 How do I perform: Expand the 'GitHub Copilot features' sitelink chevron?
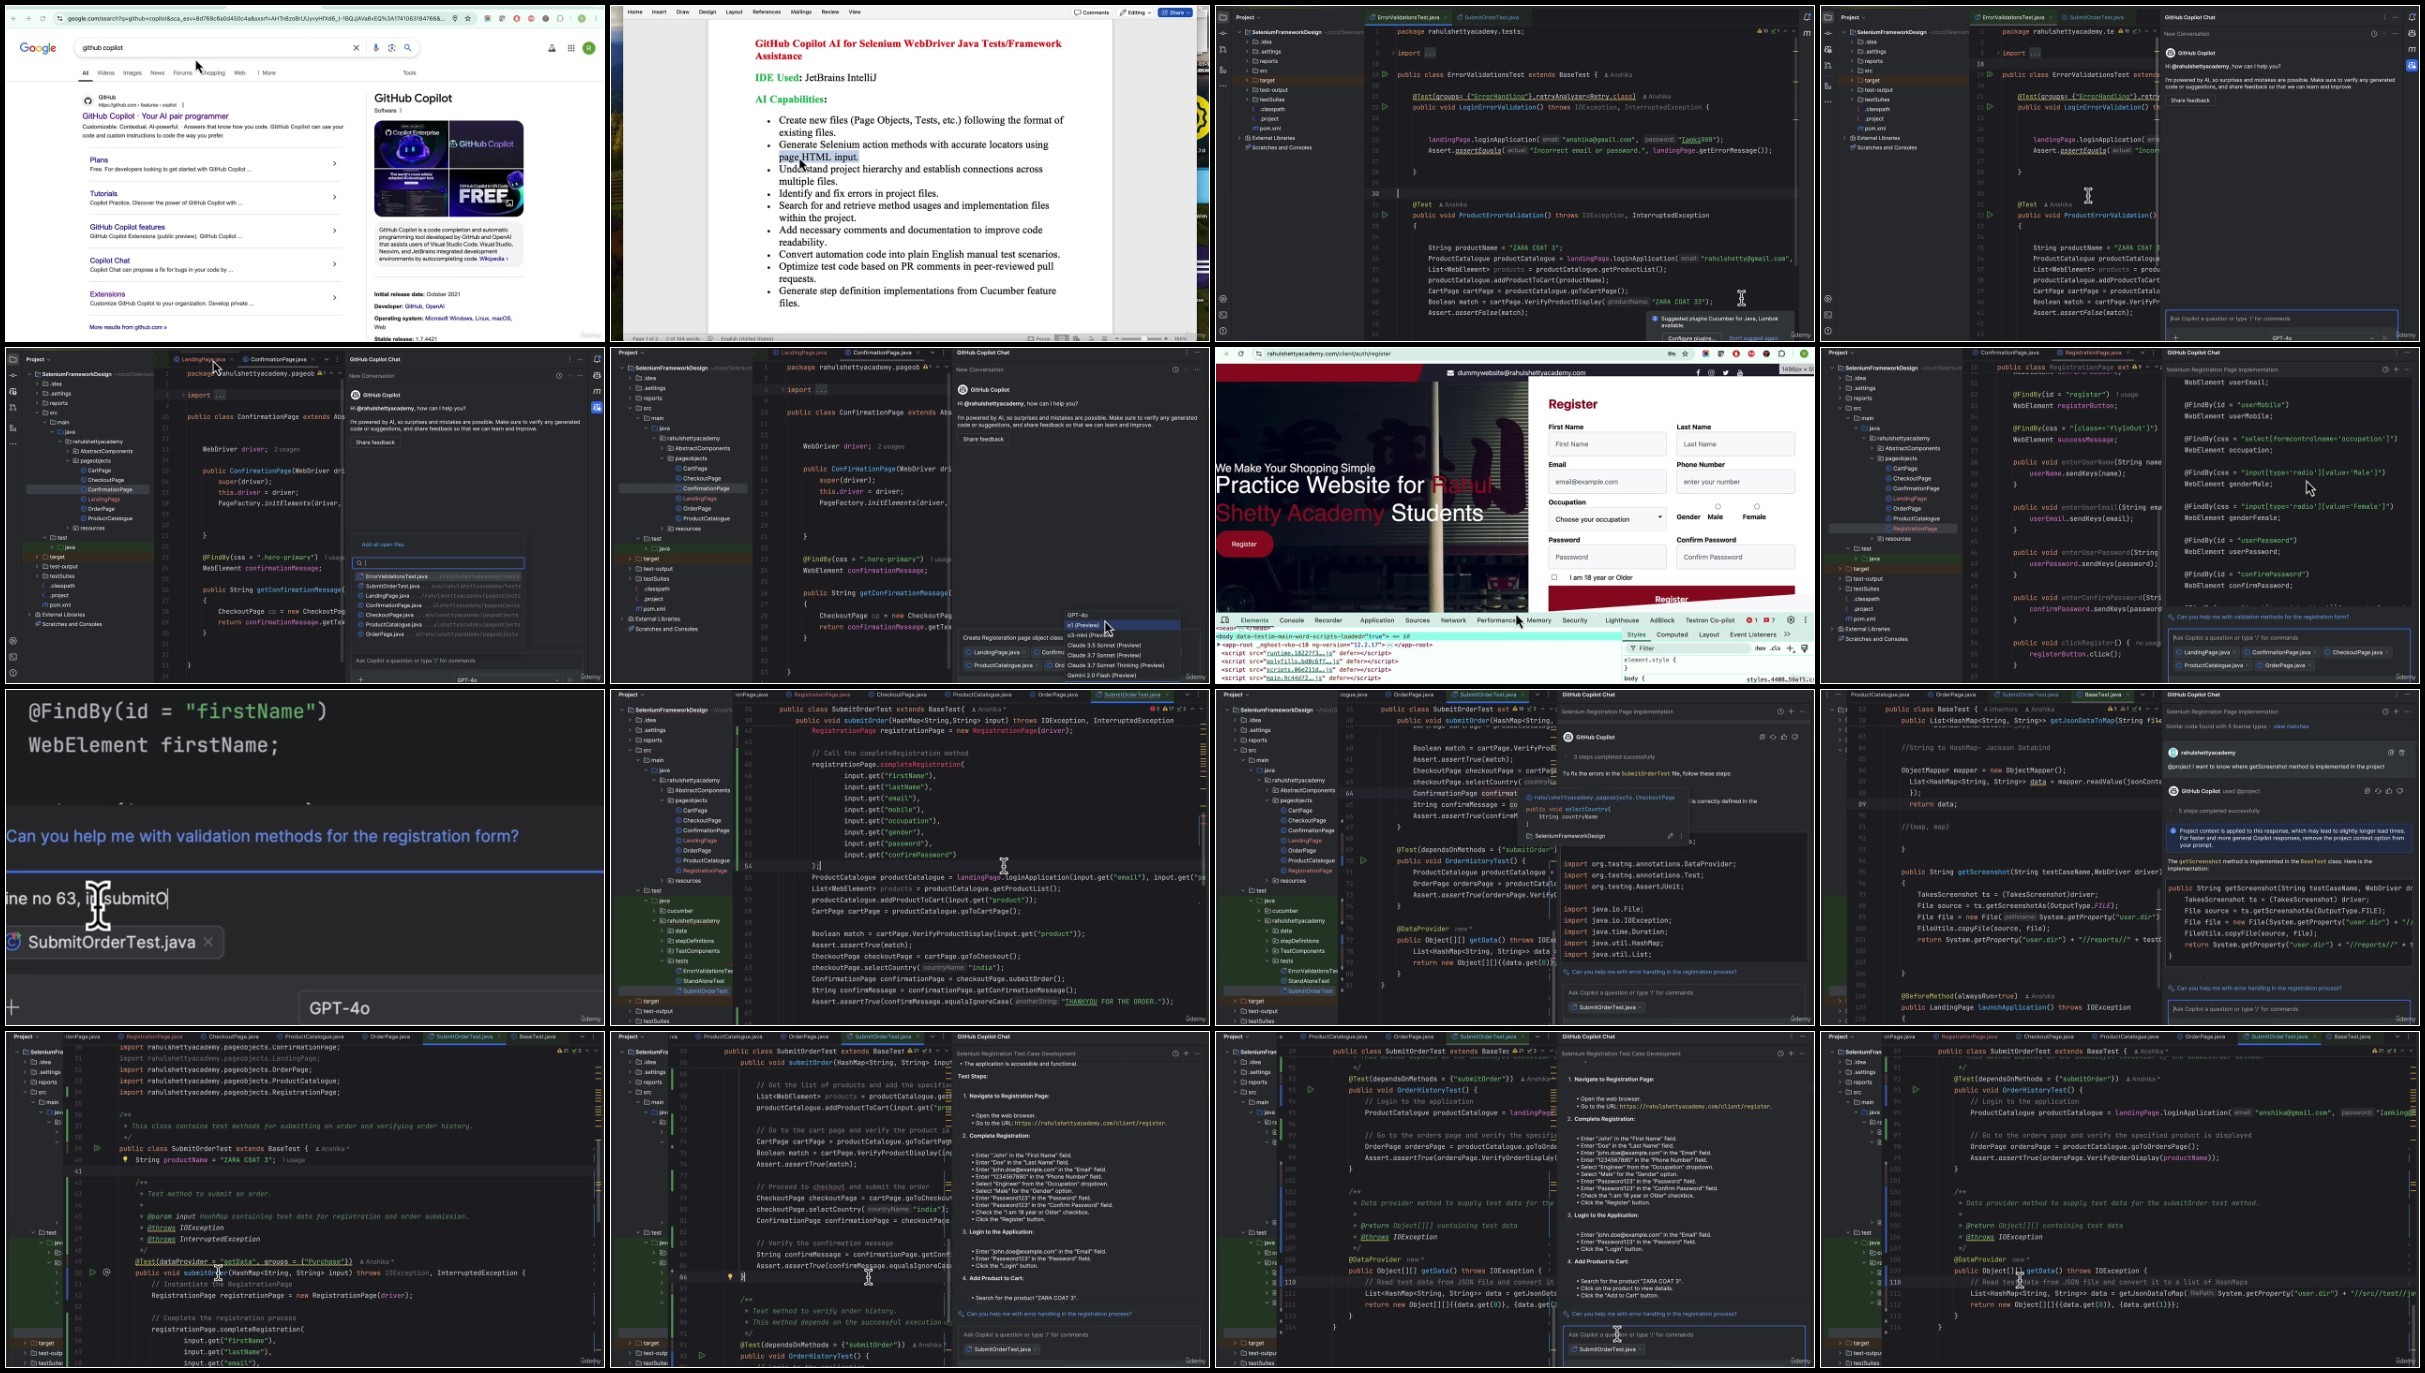click(335, 231)
